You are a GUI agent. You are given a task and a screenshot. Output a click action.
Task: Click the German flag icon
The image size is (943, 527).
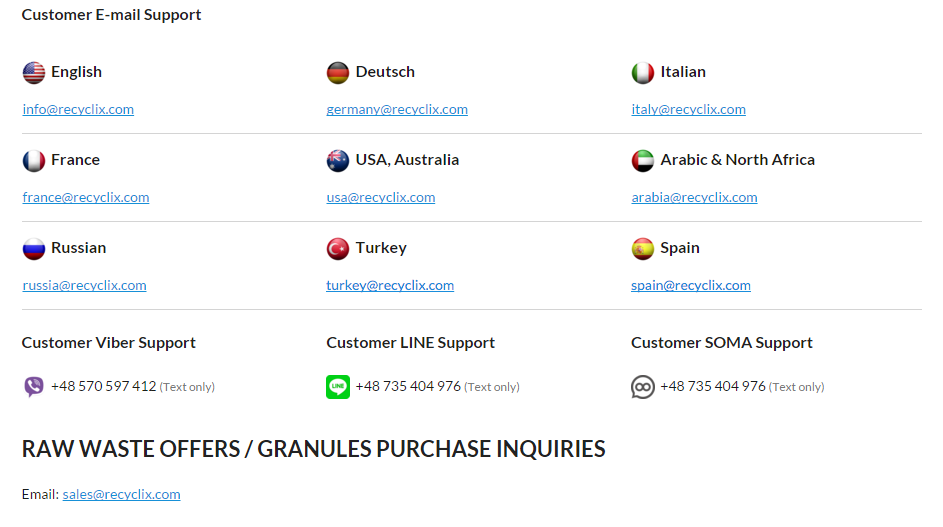point(338,73)
